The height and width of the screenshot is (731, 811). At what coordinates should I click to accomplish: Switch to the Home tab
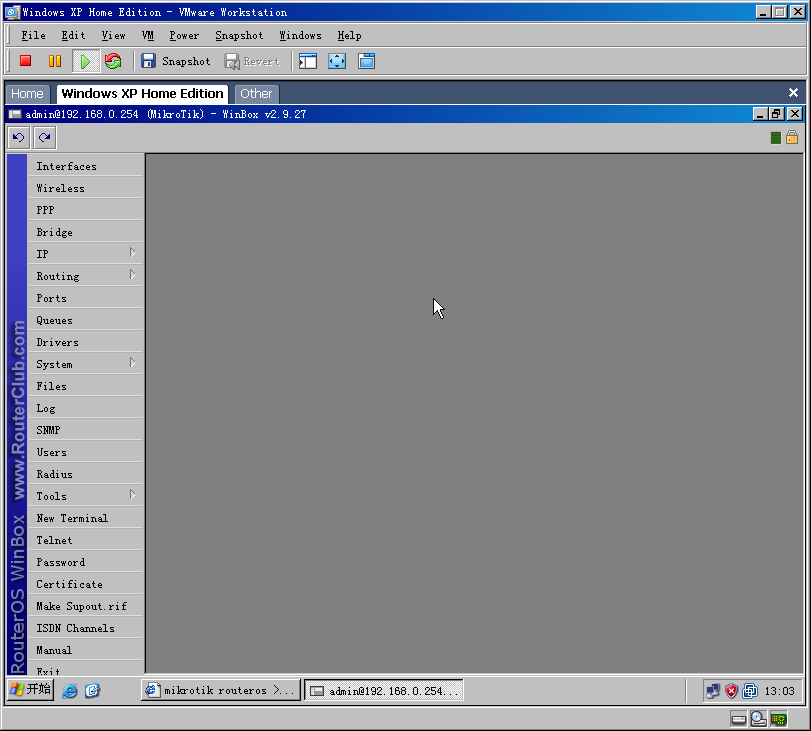click(27, 94)
